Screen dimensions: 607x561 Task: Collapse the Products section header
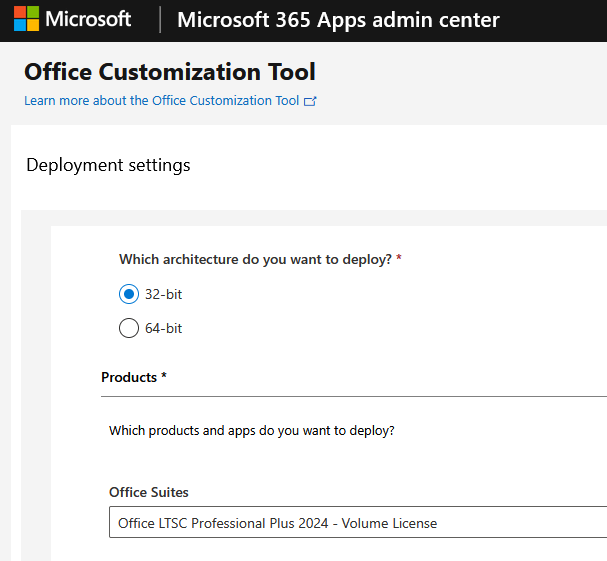click(x=134, y=377)
